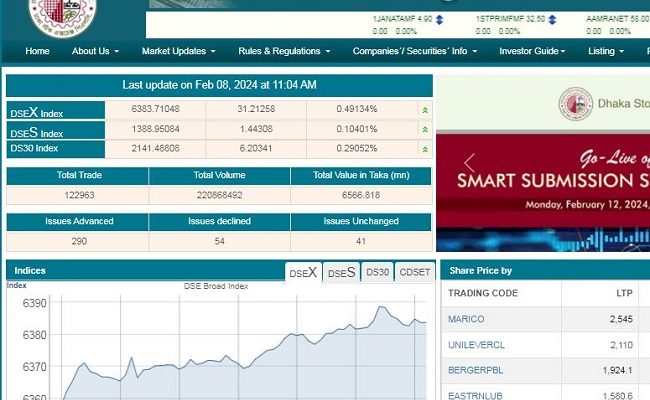Expand the About Us menu
This screenshot has width=650, height=400.
[x=95, y=51]
